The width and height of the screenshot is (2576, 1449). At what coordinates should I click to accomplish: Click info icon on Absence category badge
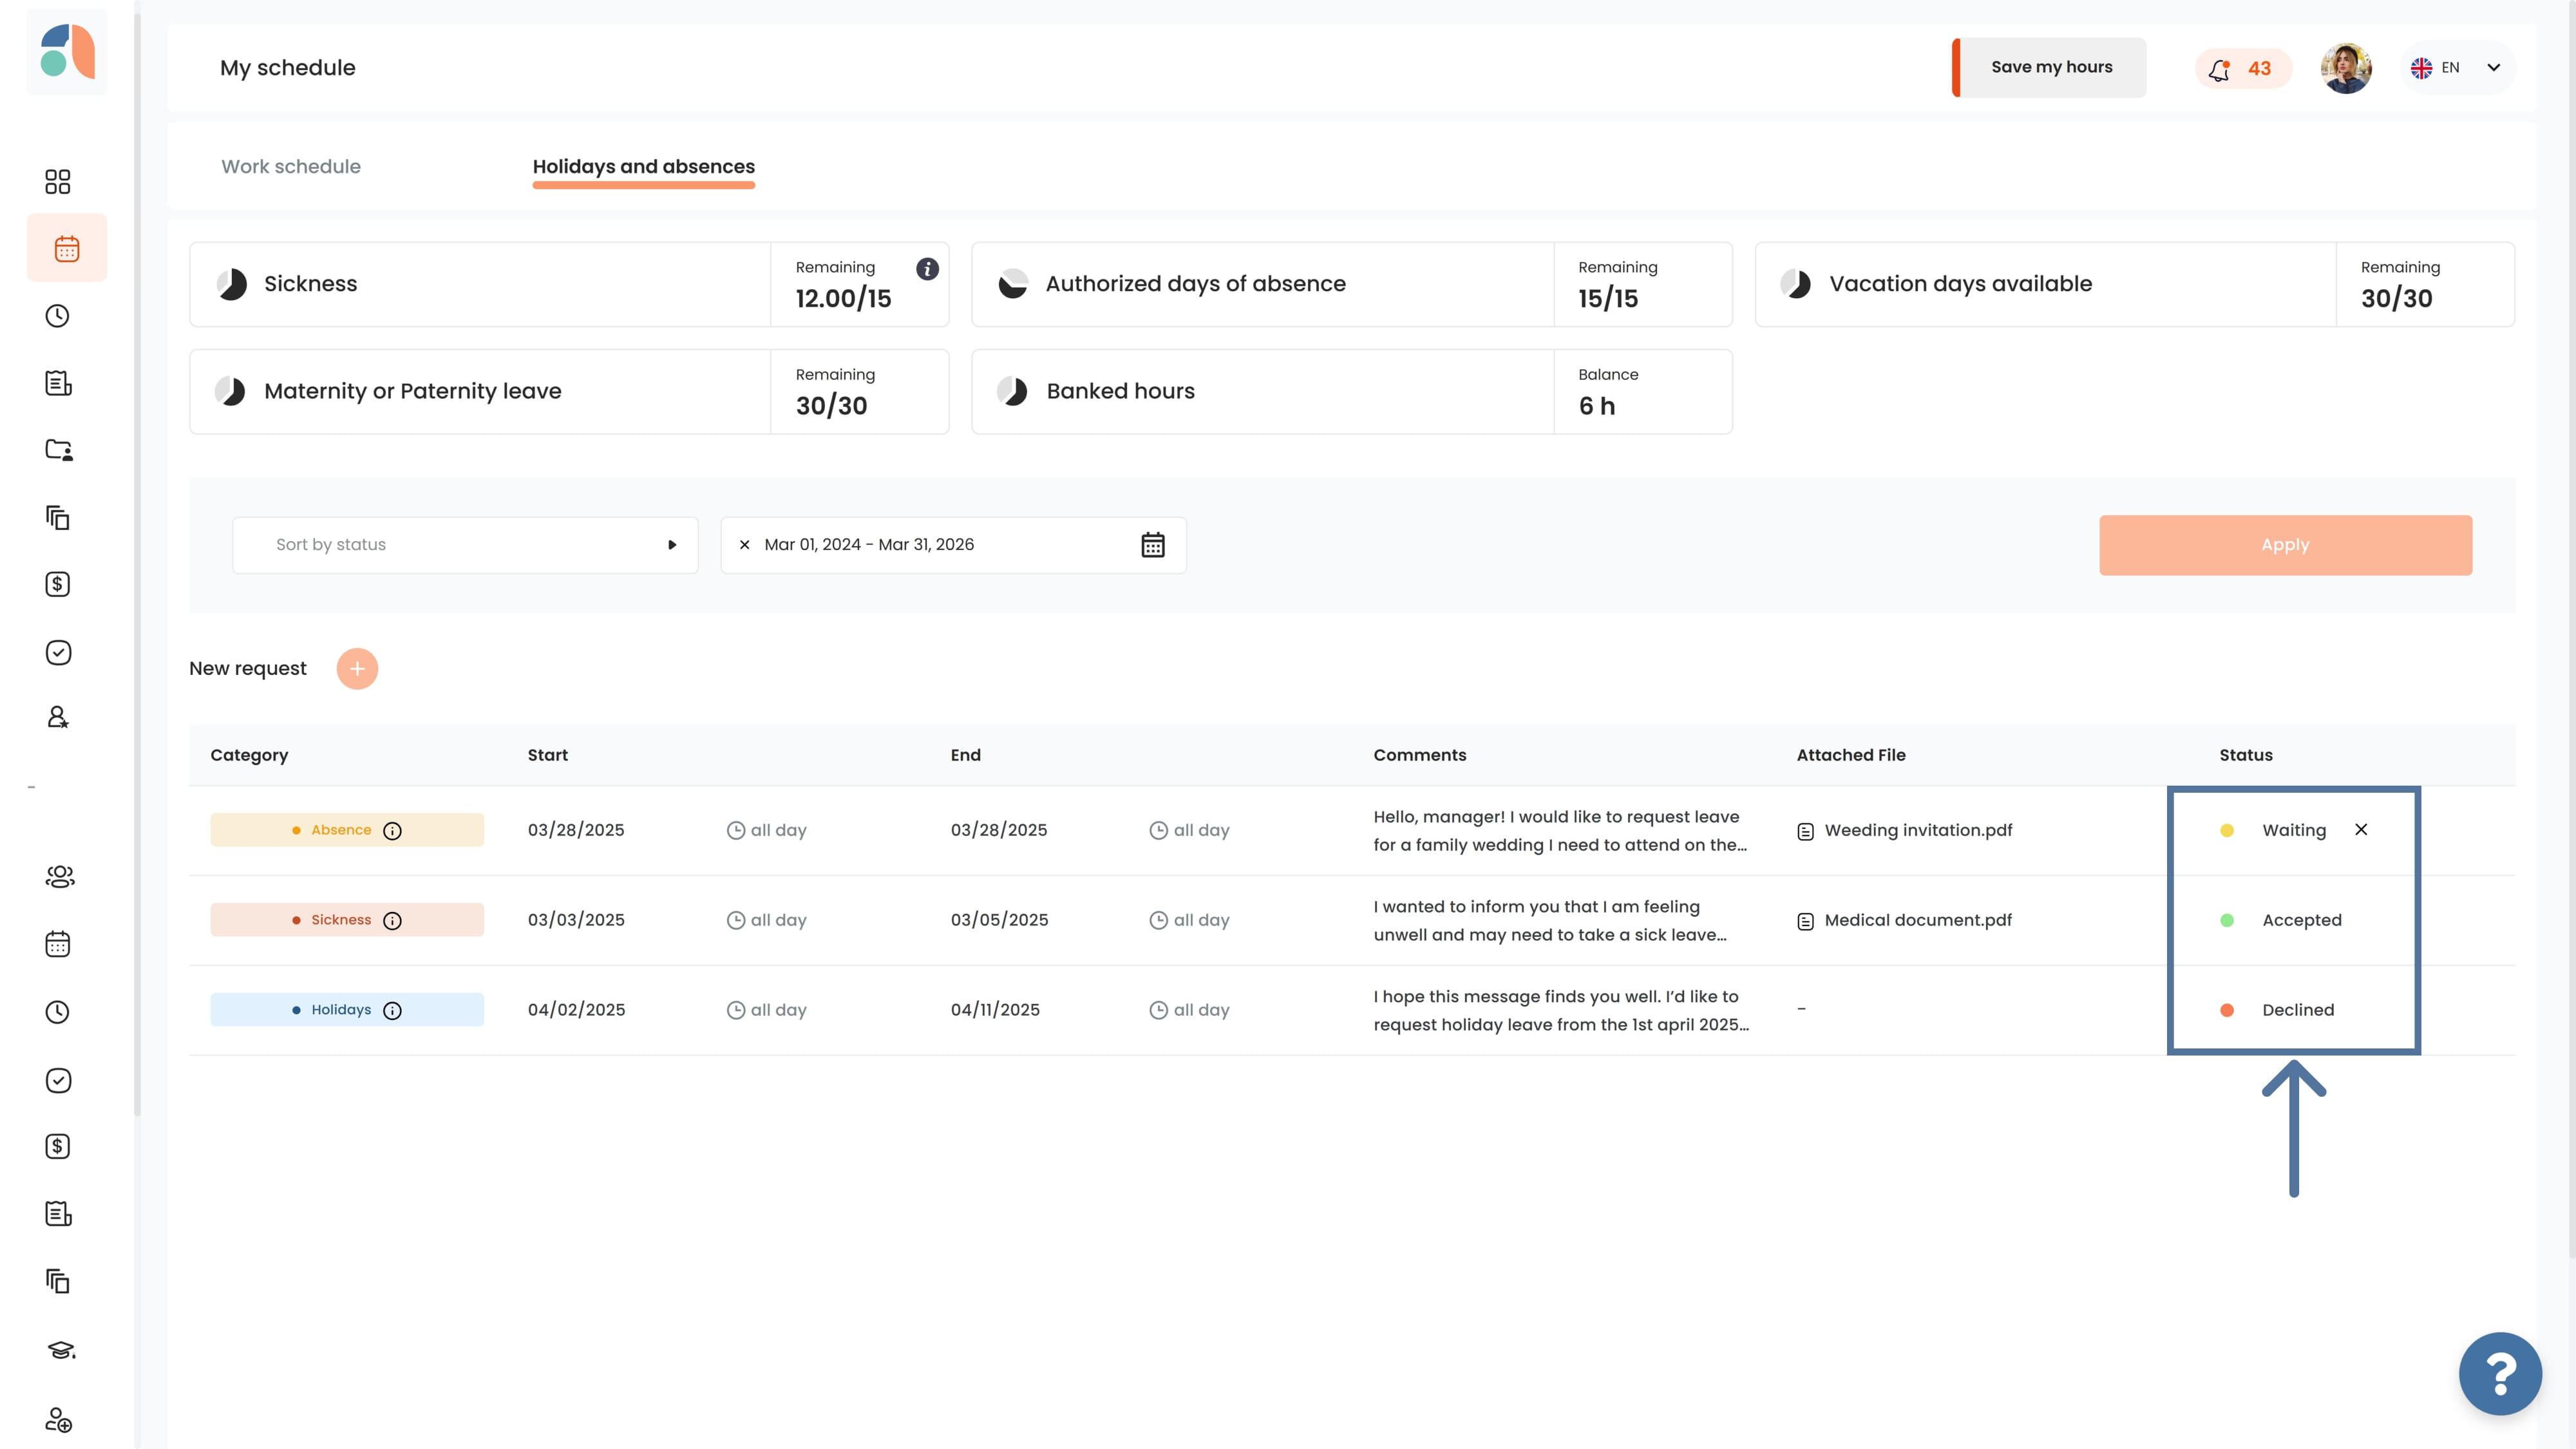tap(393, 831)
